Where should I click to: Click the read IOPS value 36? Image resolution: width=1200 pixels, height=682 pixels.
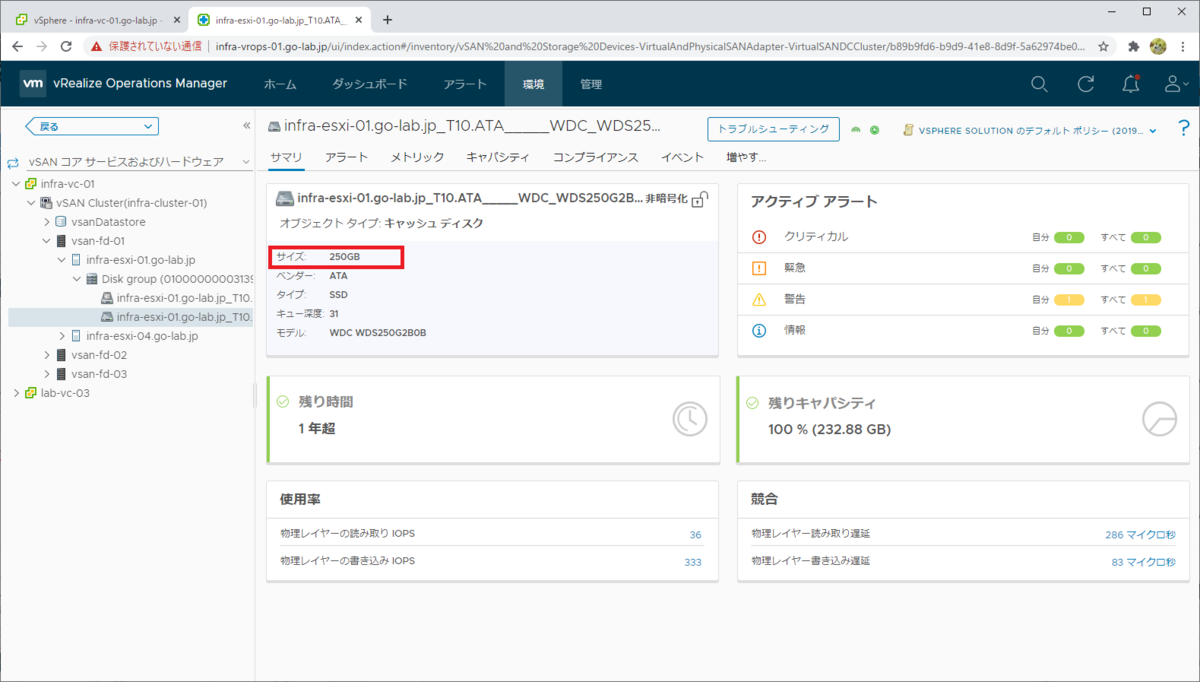695,535
